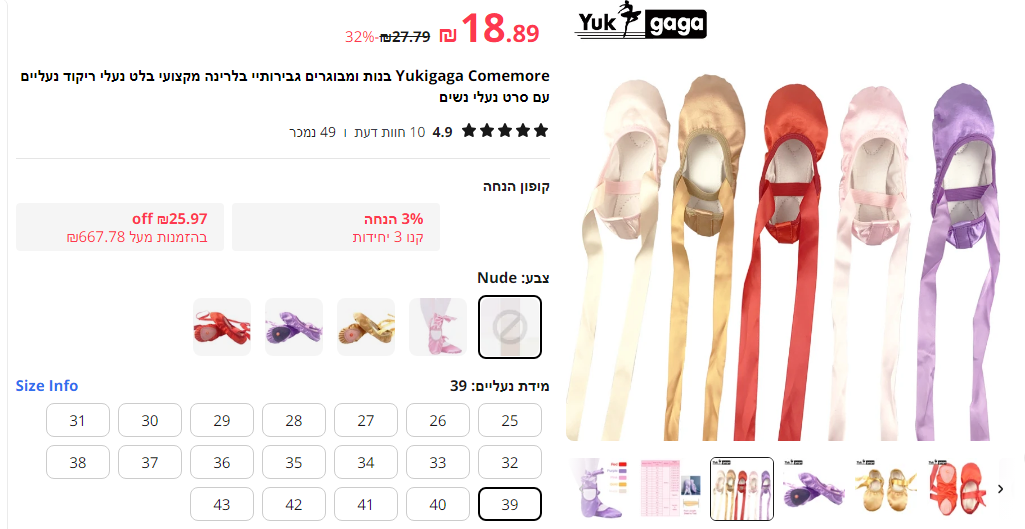The width and height of the screenshot is (1025, 529).
Task: Open the gold shoes thumbnail image
Action: point(886,488)
